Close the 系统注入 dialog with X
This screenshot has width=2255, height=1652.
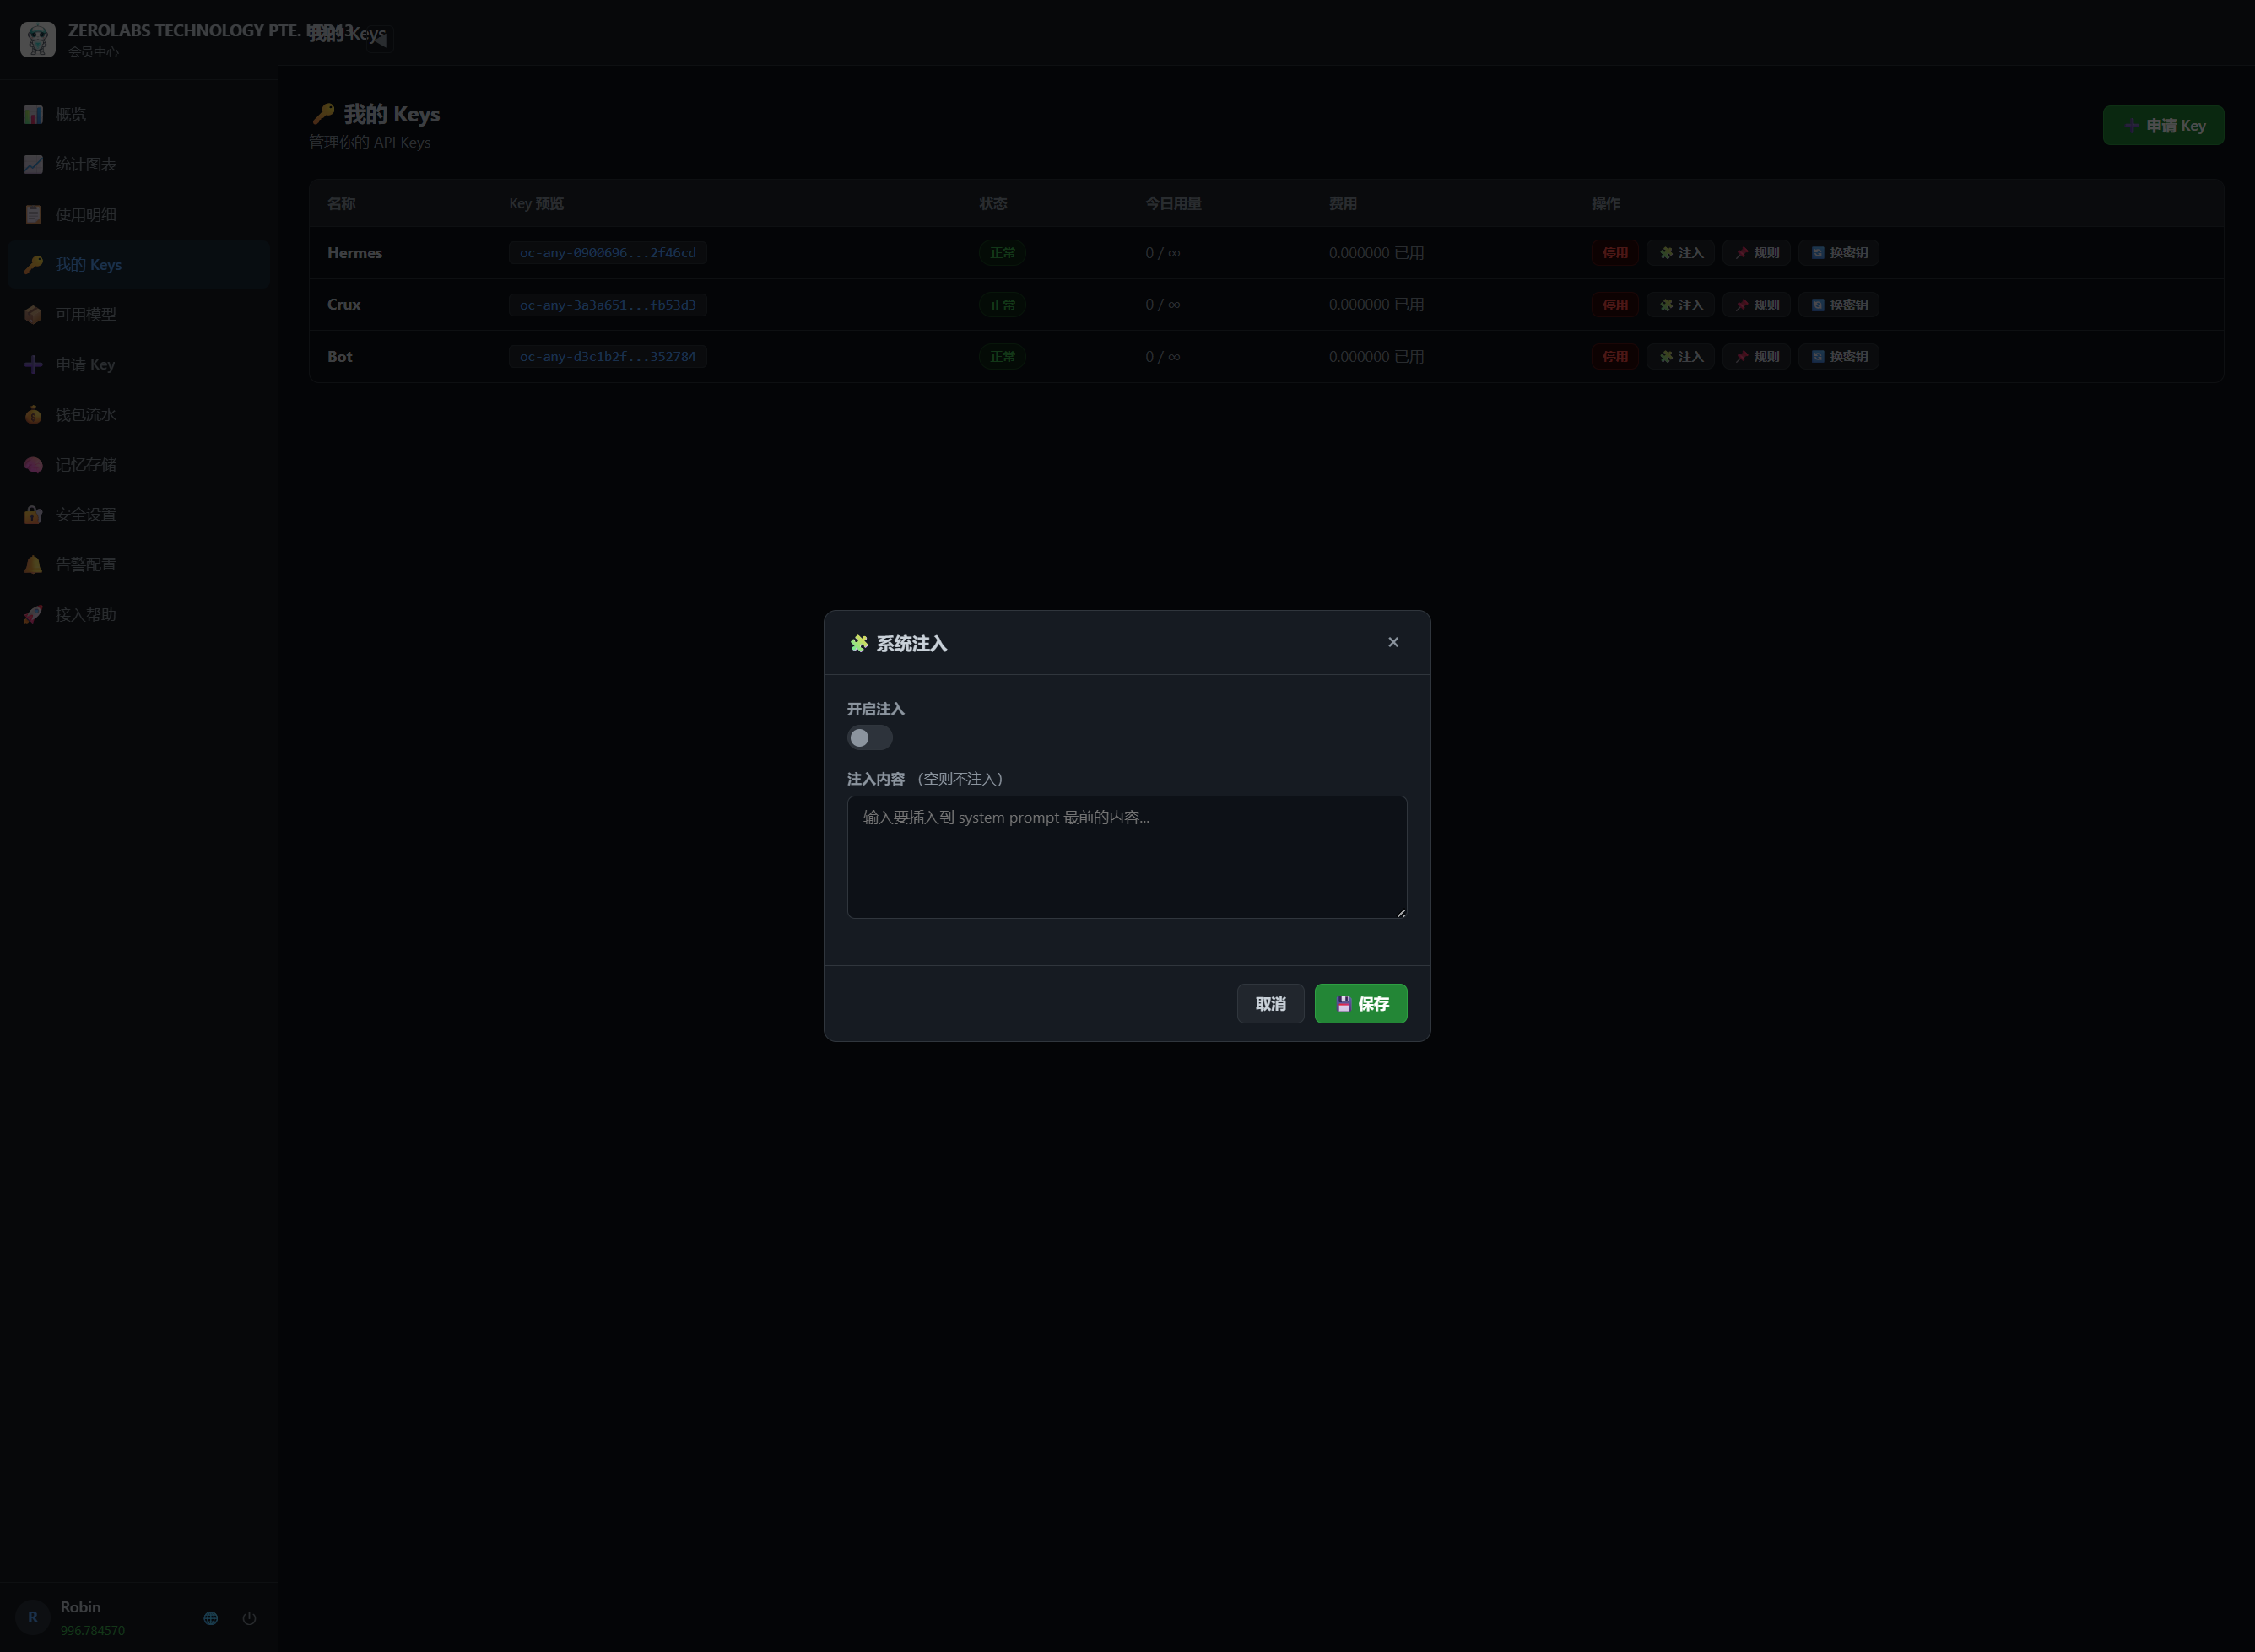1393,642
